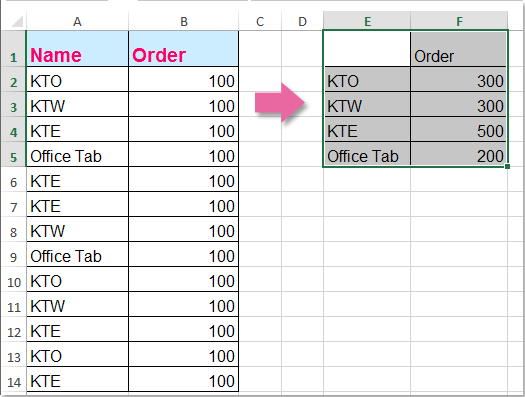The height and width of the screenshot is (397, 525).
Task: Select column A header
Action: click(77, 21)
